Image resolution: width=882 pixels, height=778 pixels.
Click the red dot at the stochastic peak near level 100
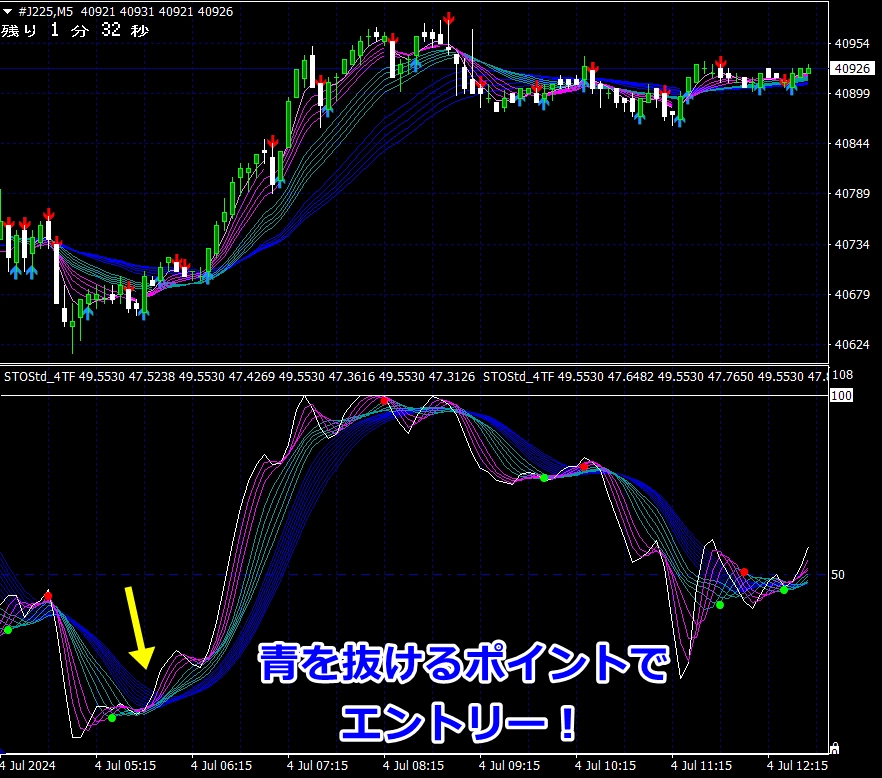(x=384, y=401)
